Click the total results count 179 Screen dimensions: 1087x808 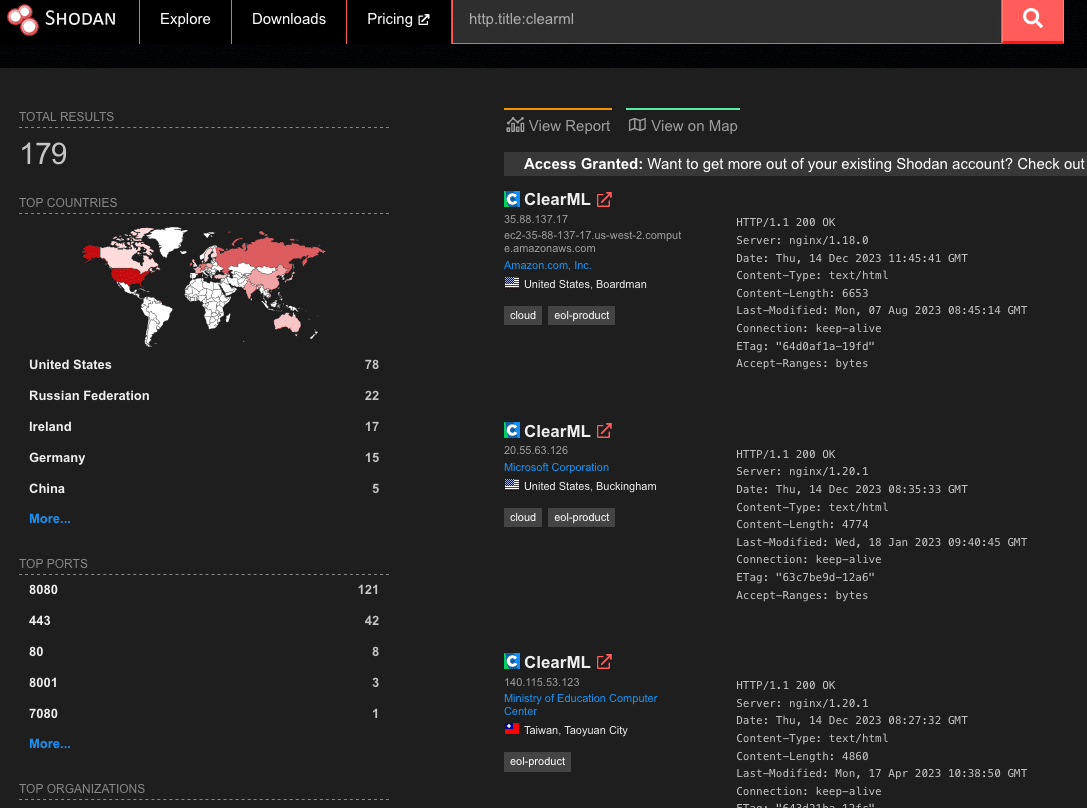(44, 154)
